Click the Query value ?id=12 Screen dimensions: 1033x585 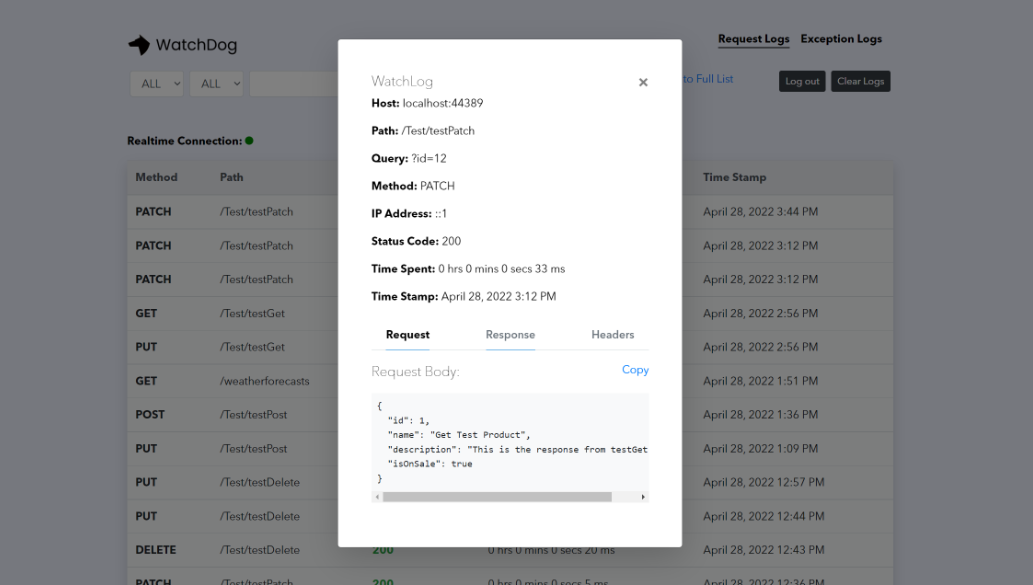(429, 158)
